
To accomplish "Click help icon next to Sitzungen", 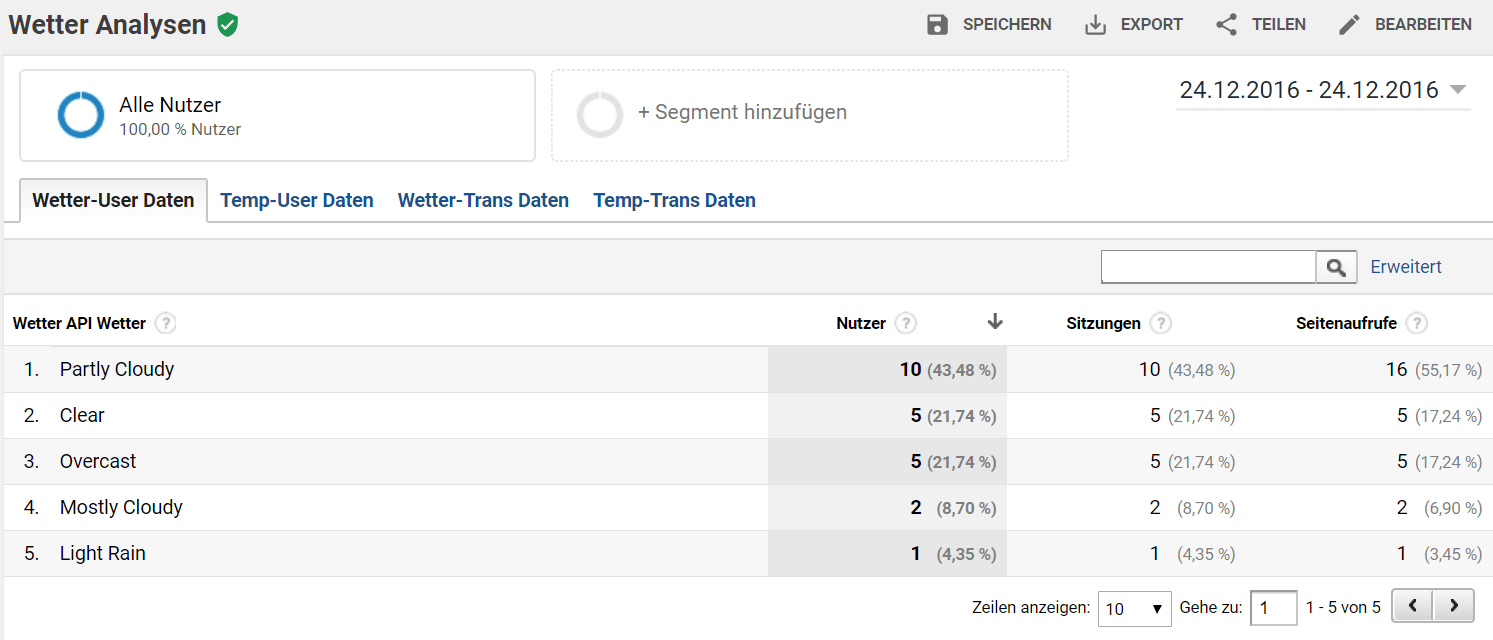I will [1161, 323].
